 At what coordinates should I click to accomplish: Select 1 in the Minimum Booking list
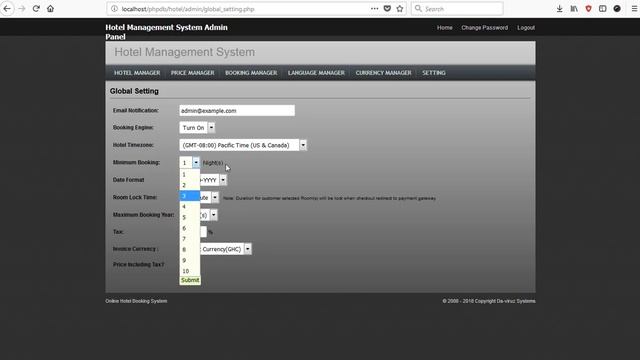tap(190, 174)
